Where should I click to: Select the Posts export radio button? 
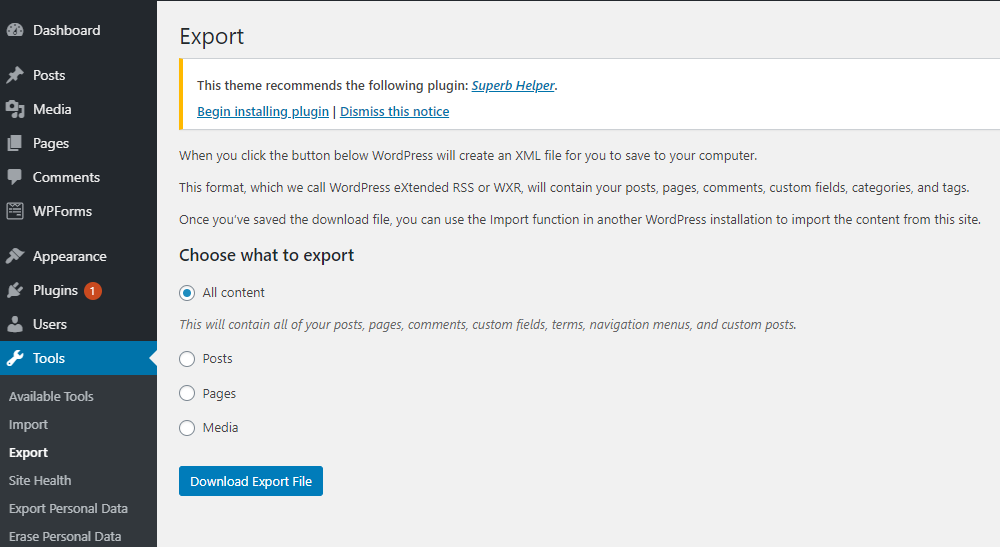[x=187, y=359]
